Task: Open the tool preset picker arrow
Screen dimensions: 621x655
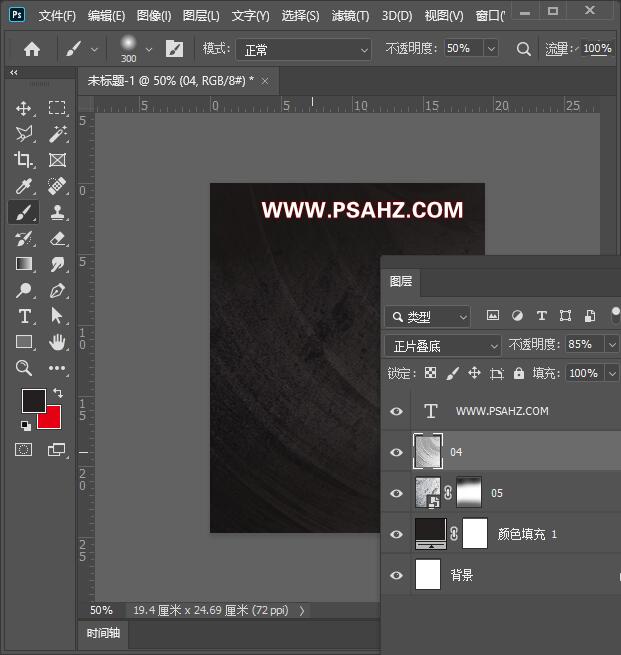Action: point(94,50)
